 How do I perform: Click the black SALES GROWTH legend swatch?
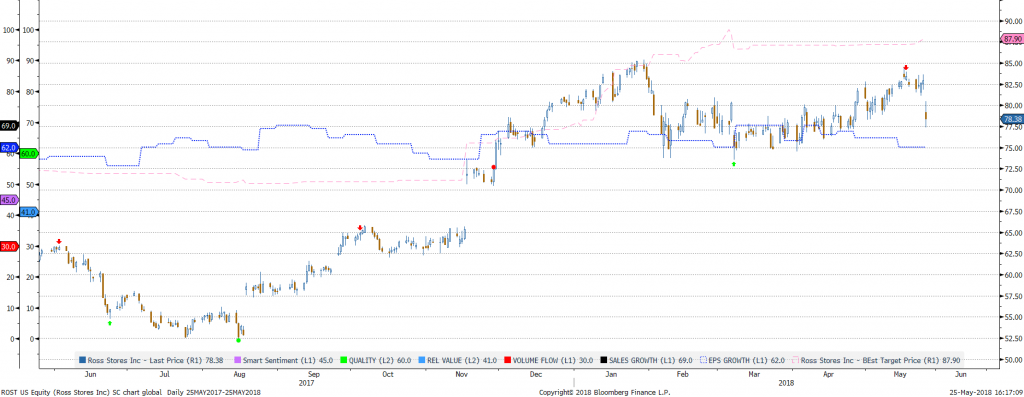click(604, 359)
